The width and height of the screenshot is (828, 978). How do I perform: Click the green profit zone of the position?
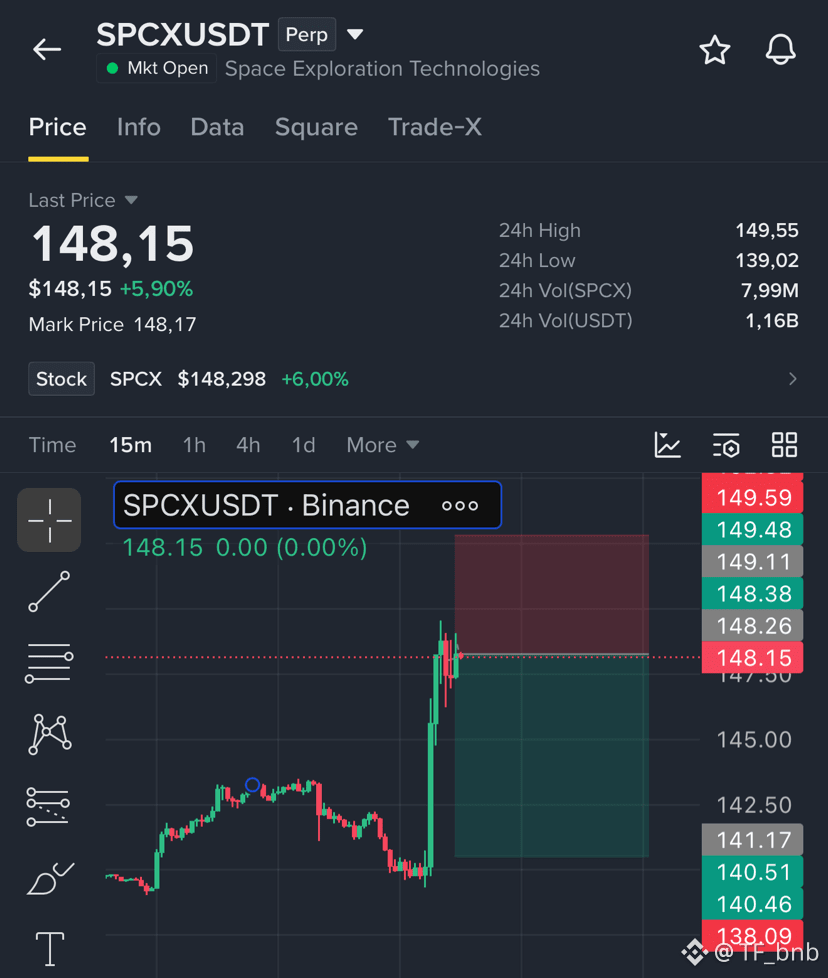pyautogui.click(x=552, y=756)
